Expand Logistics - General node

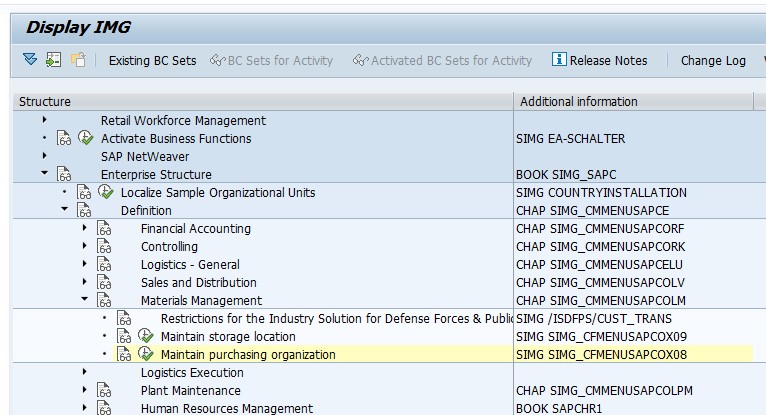tap(85, 264)
